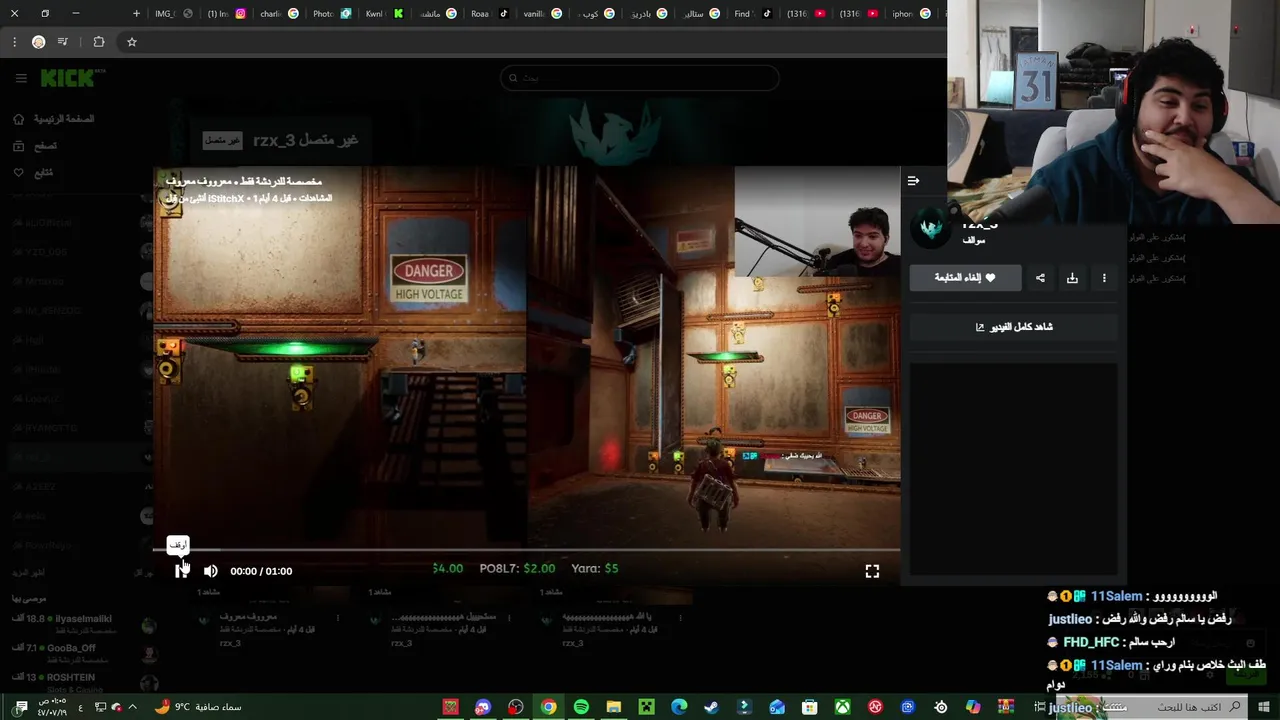Open the Windows Start menu
1280x720 pixels.
[1264, 707]
